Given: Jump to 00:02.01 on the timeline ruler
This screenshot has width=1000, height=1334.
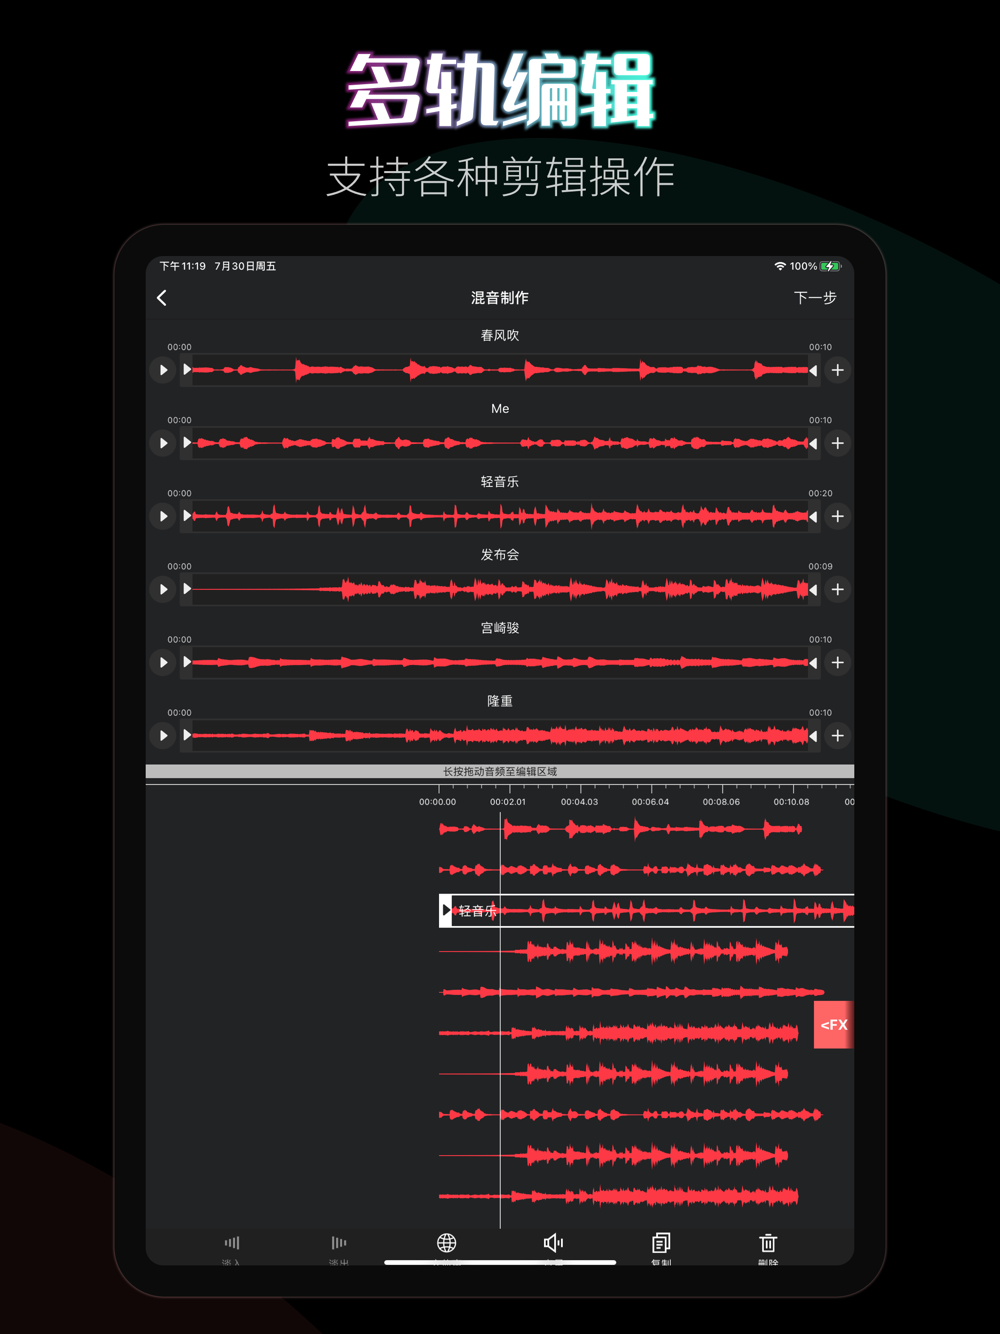Looking at the screenshot, I should (508, 801).
